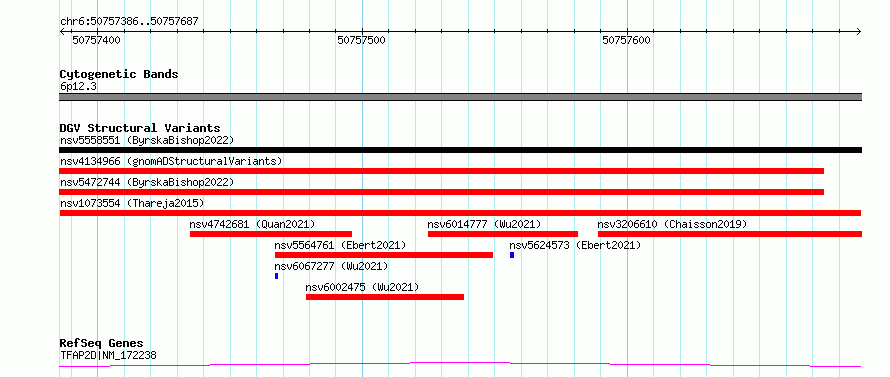The width and height of the screenshot is (890, 377).
Task: Open the nsv1073554 Thareja2015 variant bar
Action: 460,213
